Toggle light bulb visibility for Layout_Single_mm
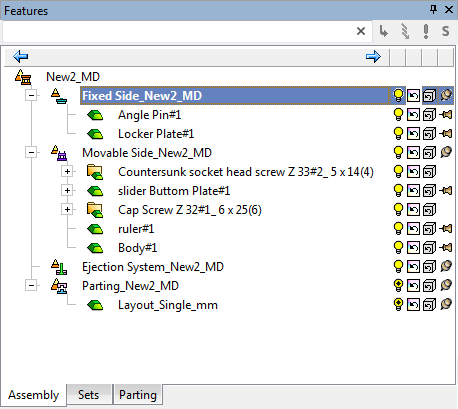This screenshot has height=409, width=458. [398, 305]
